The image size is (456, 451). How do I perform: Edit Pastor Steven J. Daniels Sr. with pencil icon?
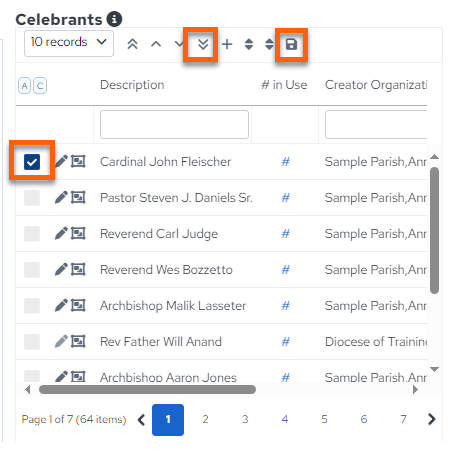[61, 197]
